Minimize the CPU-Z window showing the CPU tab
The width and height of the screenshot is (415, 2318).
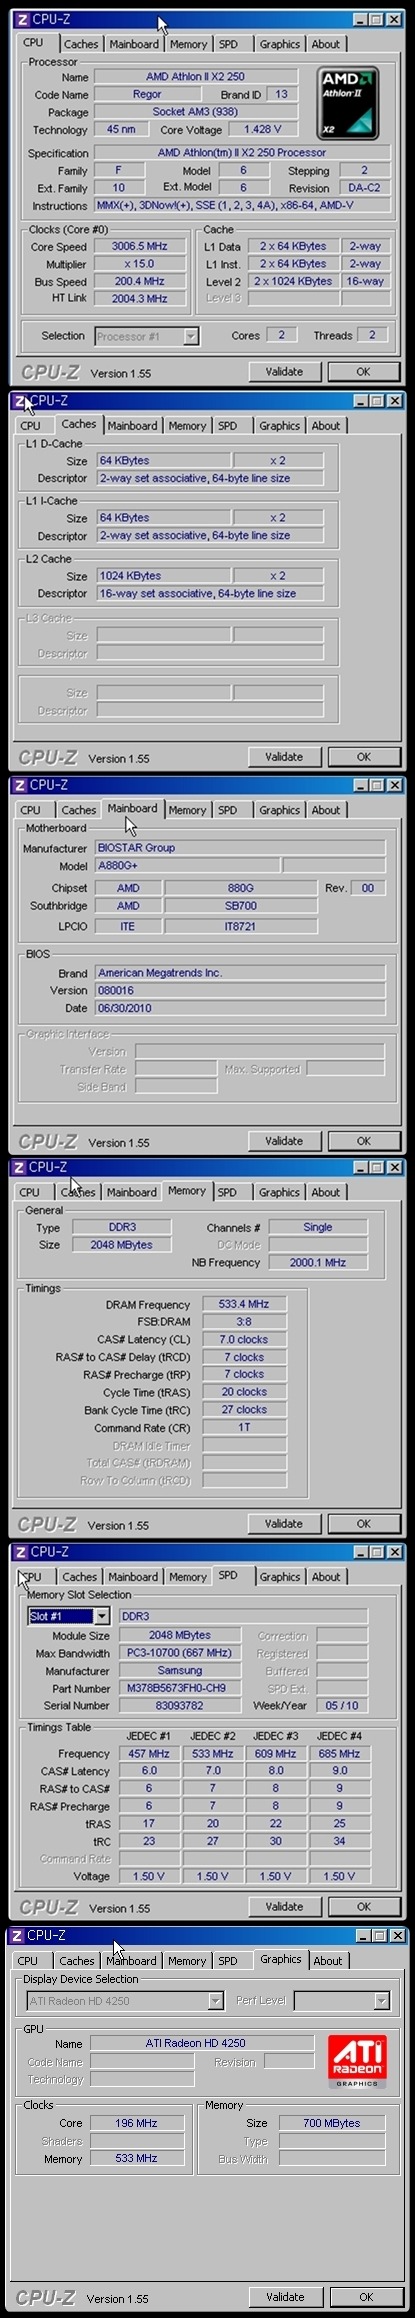point(360,19)
